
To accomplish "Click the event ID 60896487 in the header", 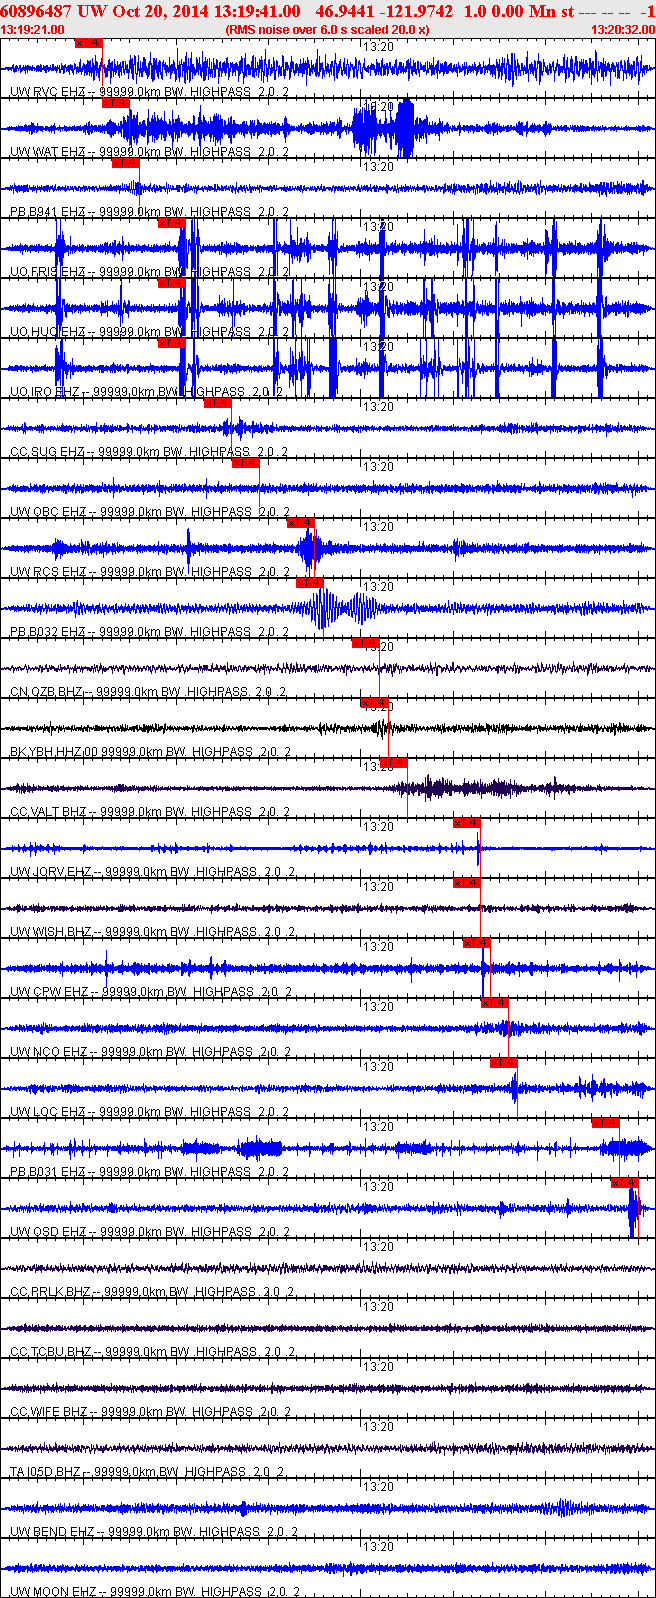I will pyautogui.click(x=36, y=11).
